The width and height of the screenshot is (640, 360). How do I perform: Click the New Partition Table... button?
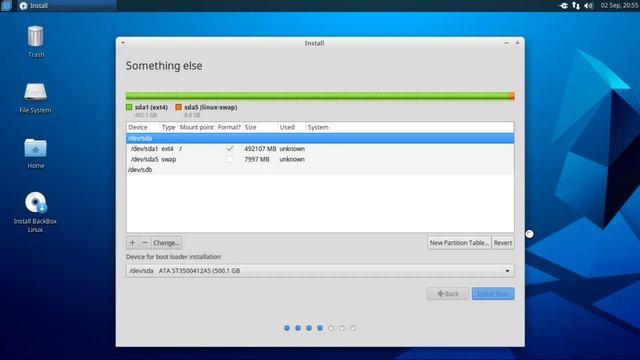459,242
